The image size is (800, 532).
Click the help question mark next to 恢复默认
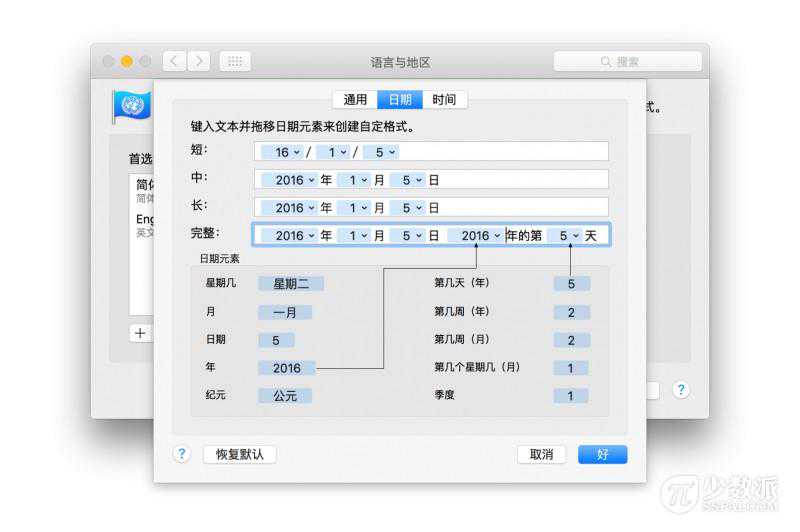click(182, 453)
